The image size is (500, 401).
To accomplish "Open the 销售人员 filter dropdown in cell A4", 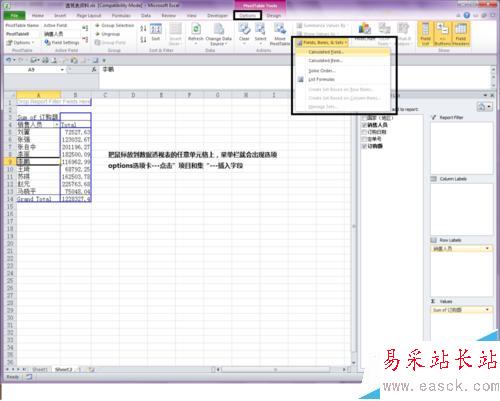I will (57, 125).
